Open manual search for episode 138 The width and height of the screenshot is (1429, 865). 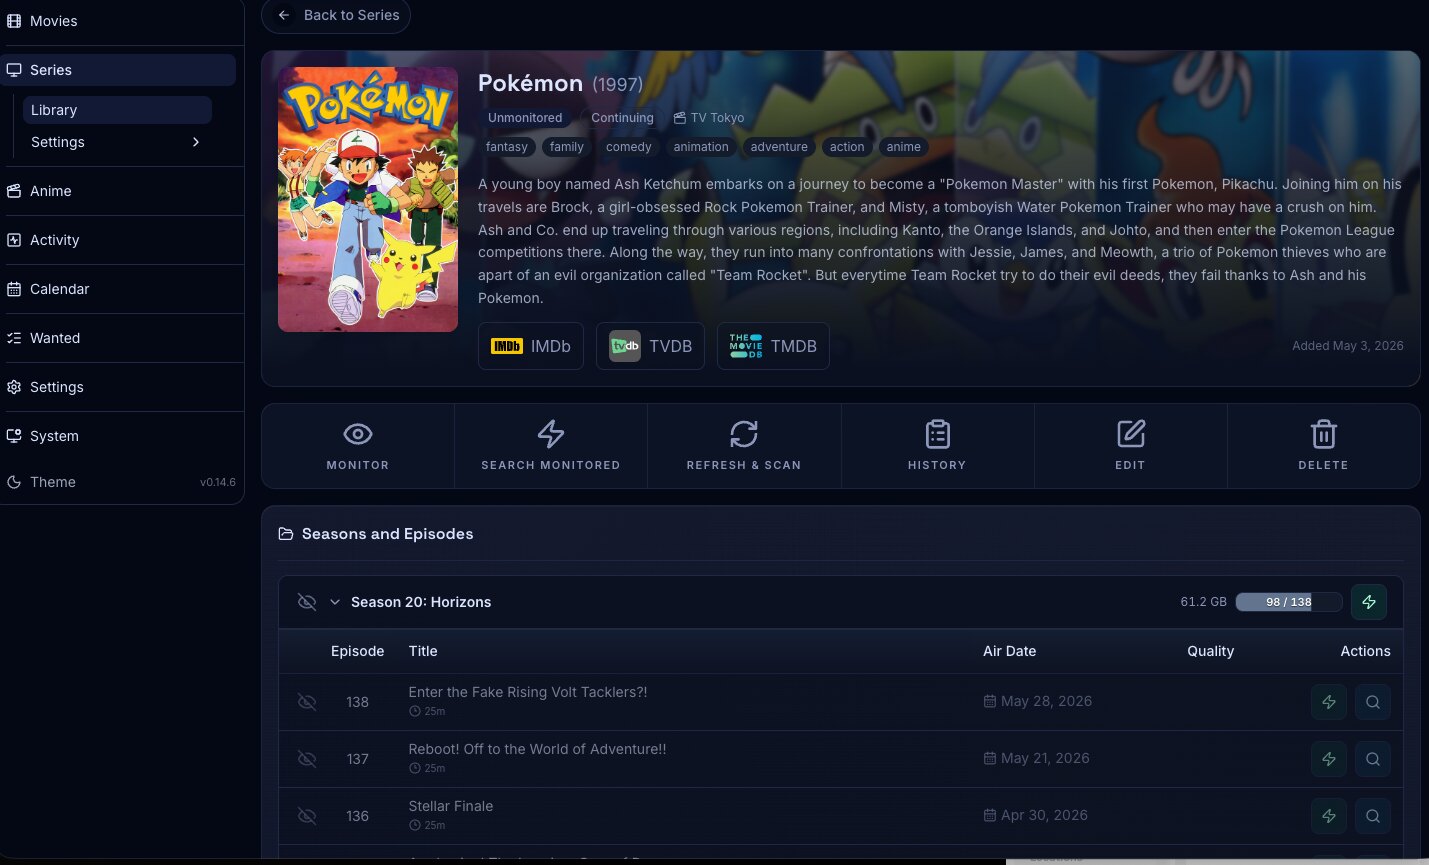click(x=1373, y=702)
